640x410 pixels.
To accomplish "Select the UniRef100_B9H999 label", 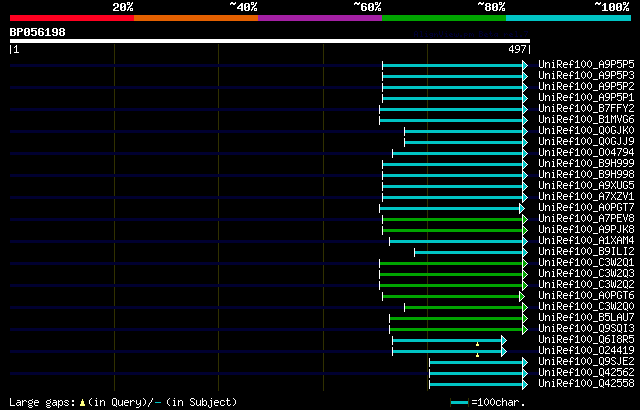I will tap(586, 164).
